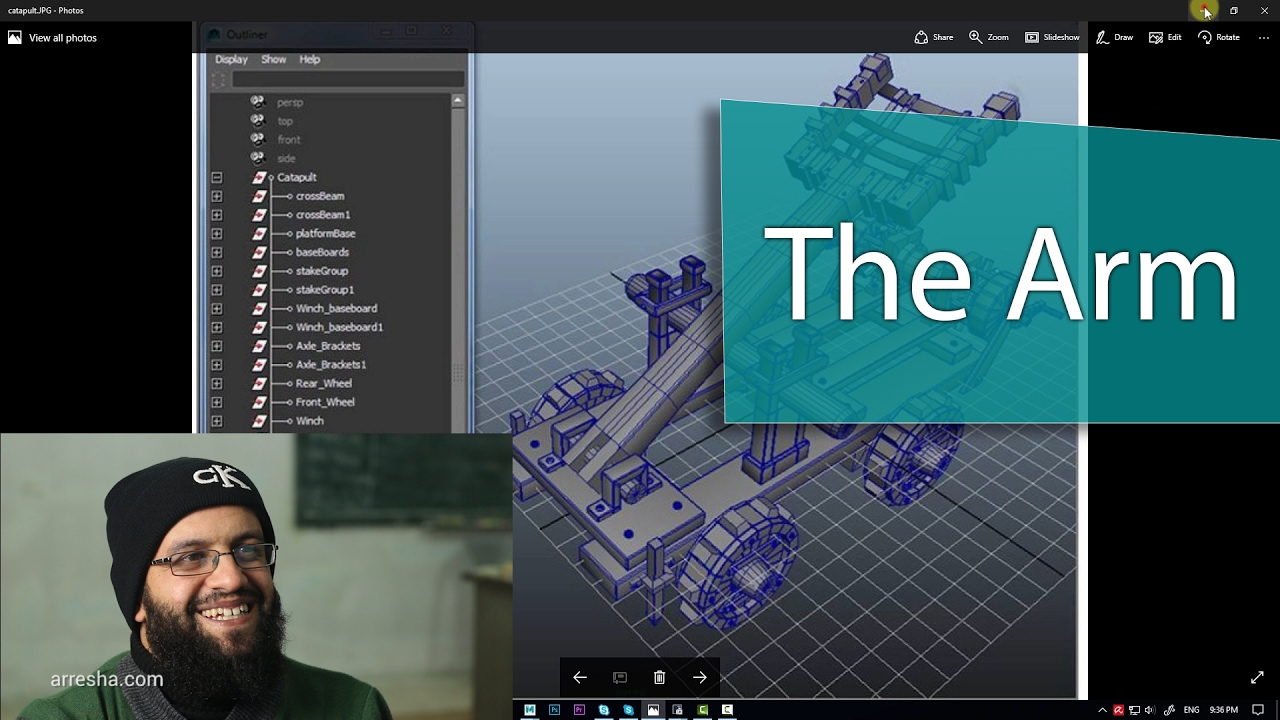Viewport: 1280px width, 720px height.
Task: Select the Catapult group in Outliner
Action: pyautogui.click(x=297, y=177)
